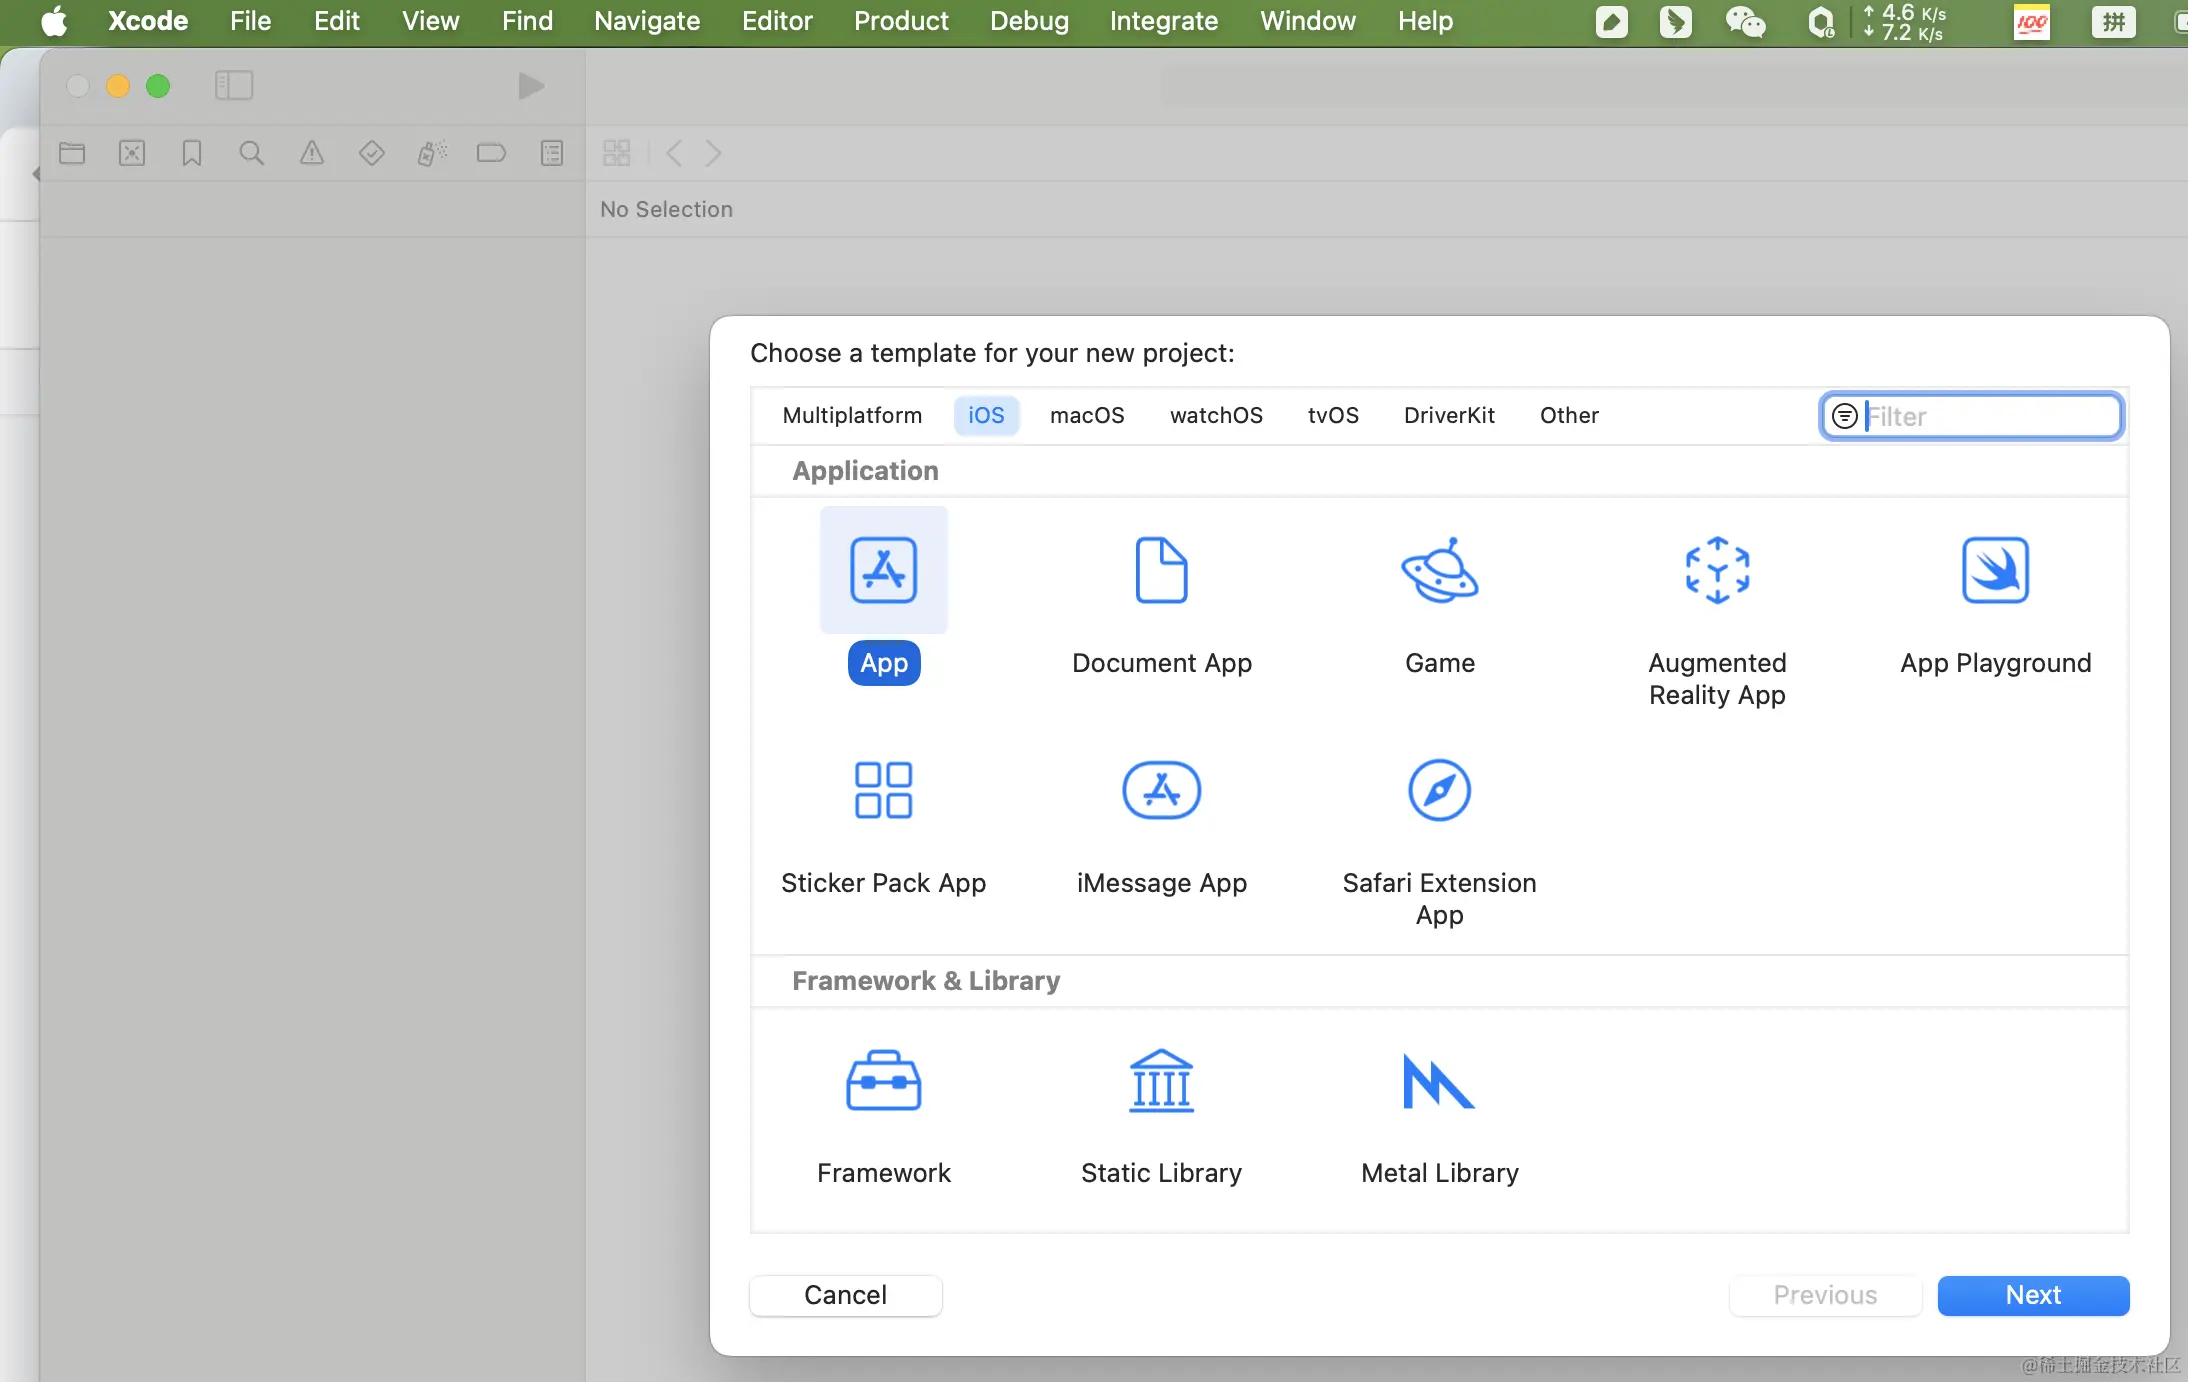Image resolution: width=2188 pixels, height=1382 pixels.
Task: Choose the Safari Extension App template
Action: point(1439,791)
